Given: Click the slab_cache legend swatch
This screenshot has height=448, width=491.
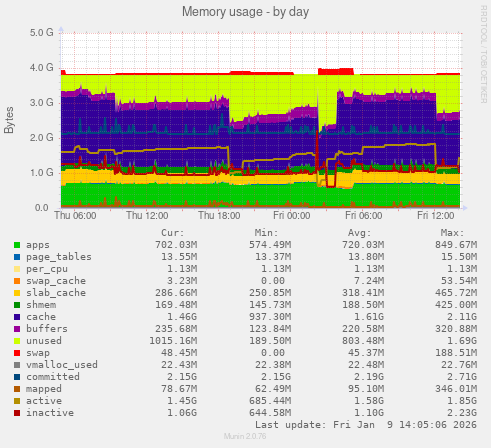Looking at the screenshot, I should click(17, 293).
